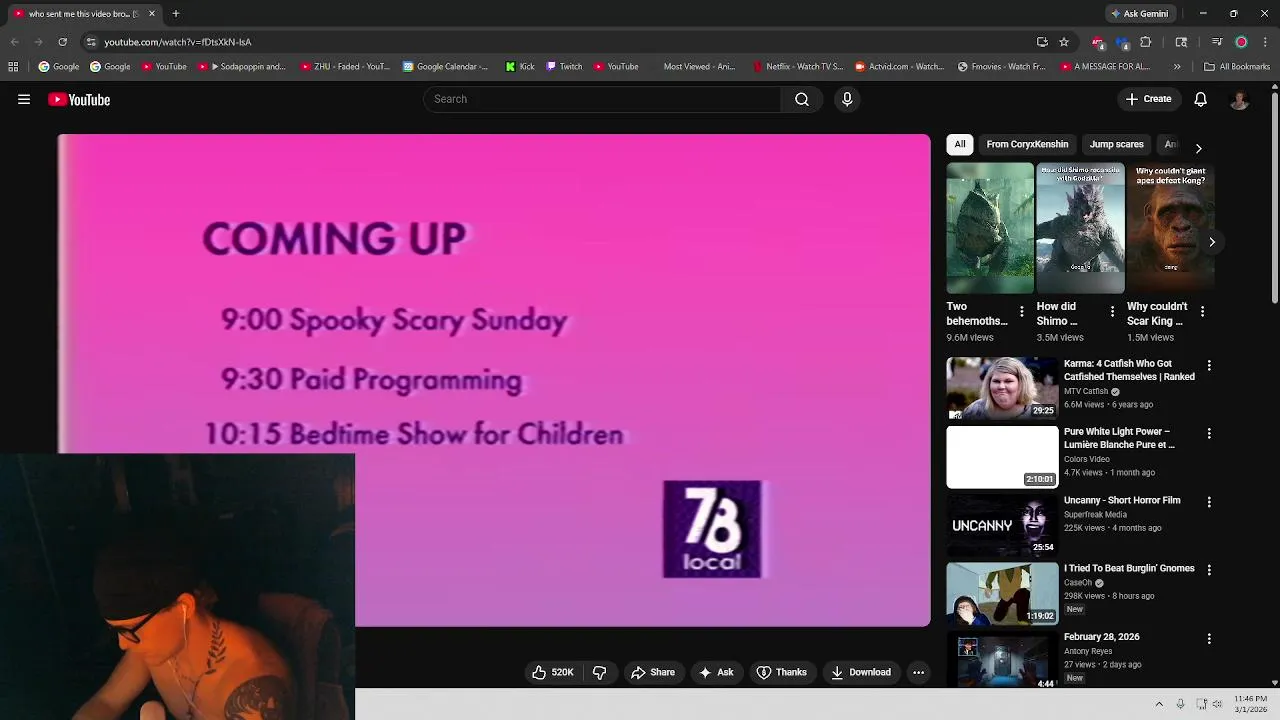Click the YouTube search text field
This screenshot has width=1280, height=720.
tap(602, 99)
